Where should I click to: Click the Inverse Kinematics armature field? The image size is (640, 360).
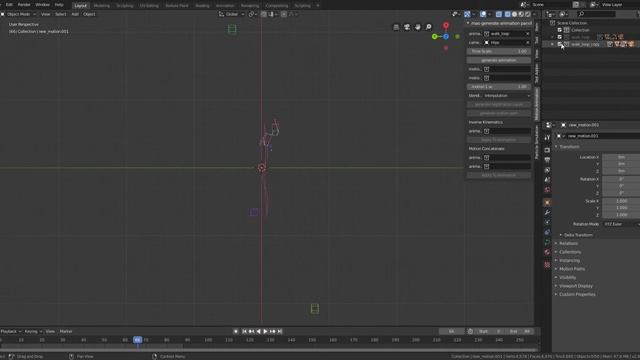507,131
